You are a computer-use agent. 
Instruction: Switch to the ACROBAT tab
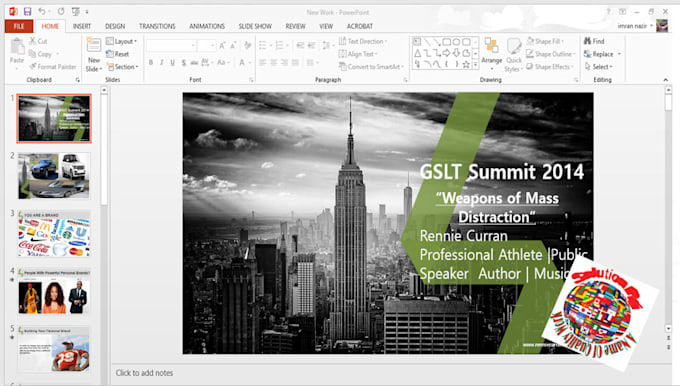point(360,26)
